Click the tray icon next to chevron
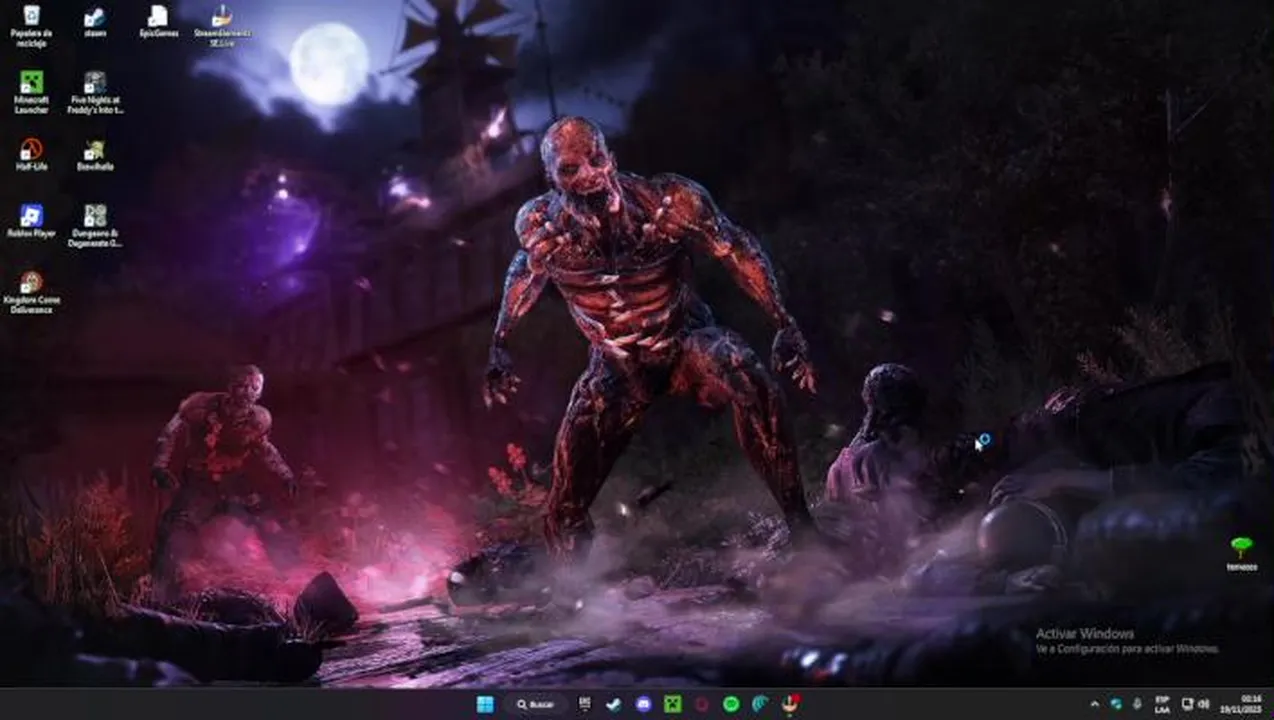This screenshot has height=720, width=1274. pos(1116,704)
